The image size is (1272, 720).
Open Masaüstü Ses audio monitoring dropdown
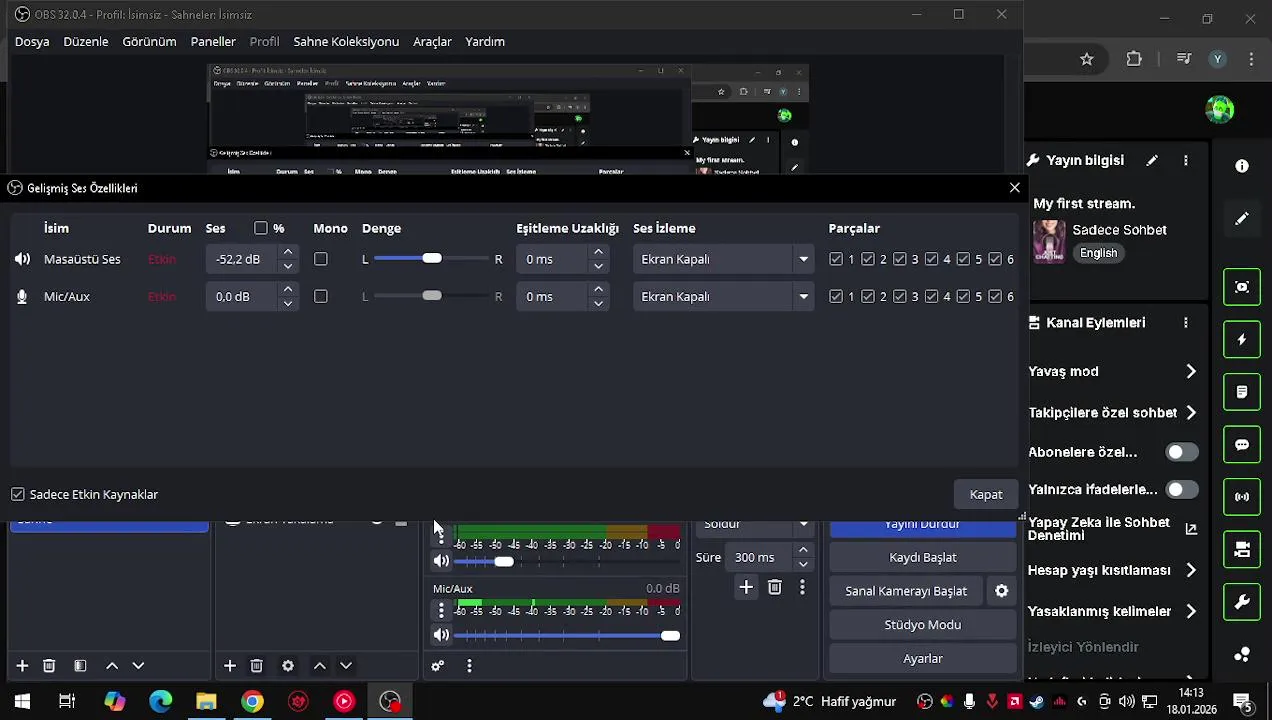(x=724, y=259)
